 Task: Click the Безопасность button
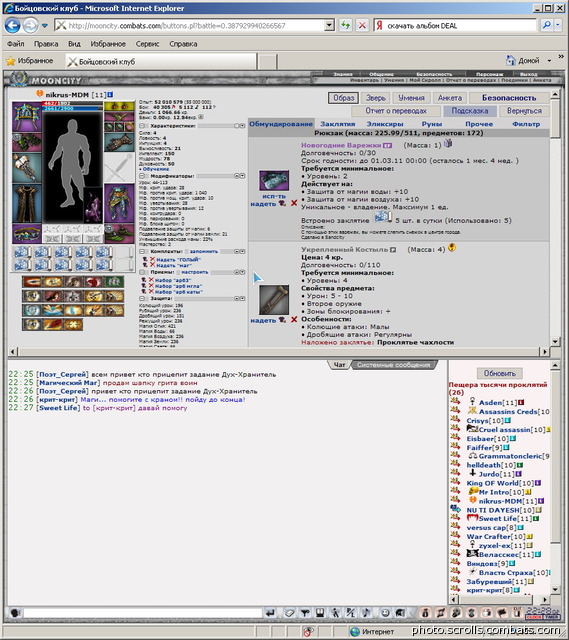tap(509, 98)
